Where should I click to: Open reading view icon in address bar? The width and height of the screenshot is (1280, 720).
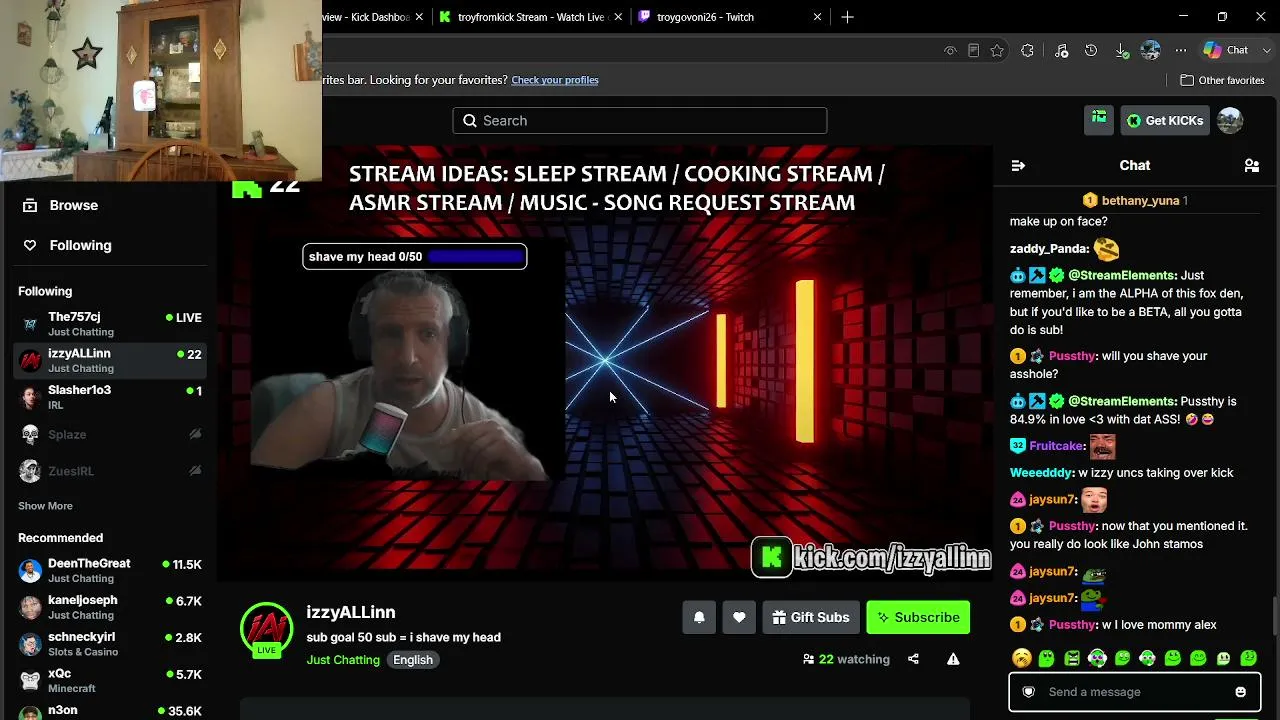coord(973,51)
